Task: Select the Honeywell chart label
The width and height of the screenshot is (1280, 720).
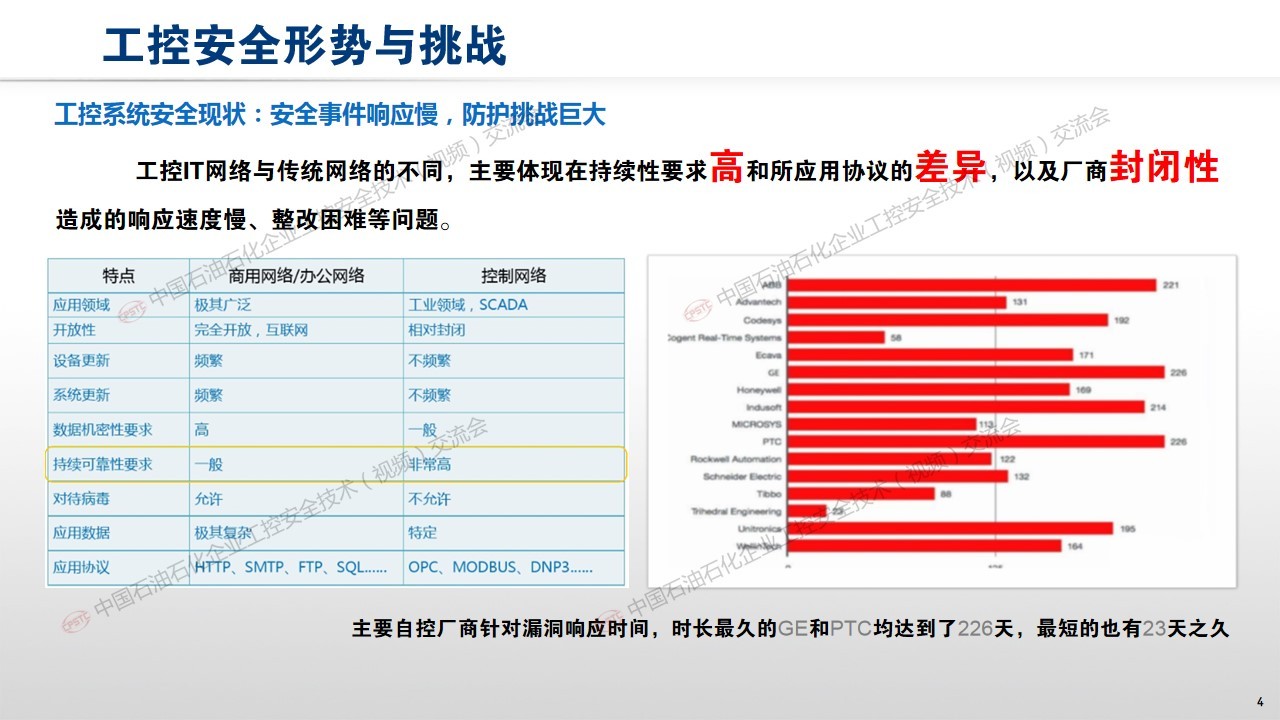Action: tap(759, 389)
